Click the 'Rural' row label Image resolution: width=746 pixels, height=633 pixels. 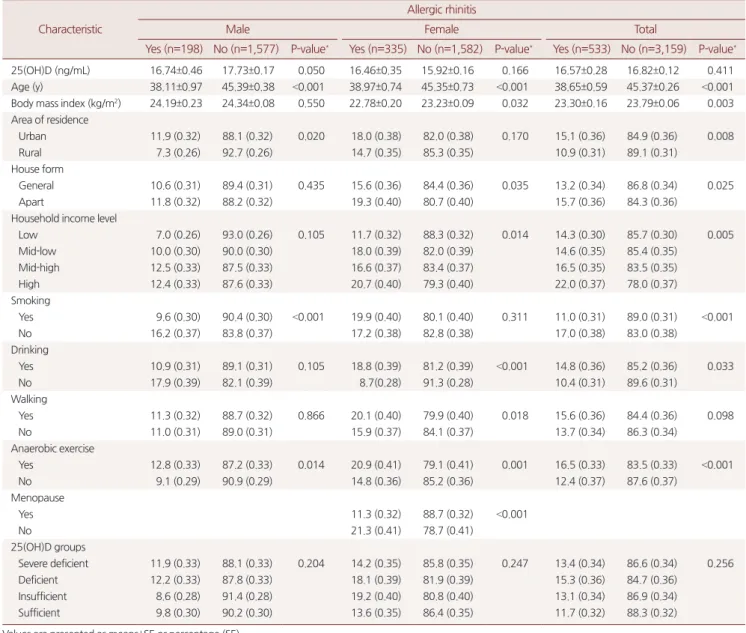point(30,153)
